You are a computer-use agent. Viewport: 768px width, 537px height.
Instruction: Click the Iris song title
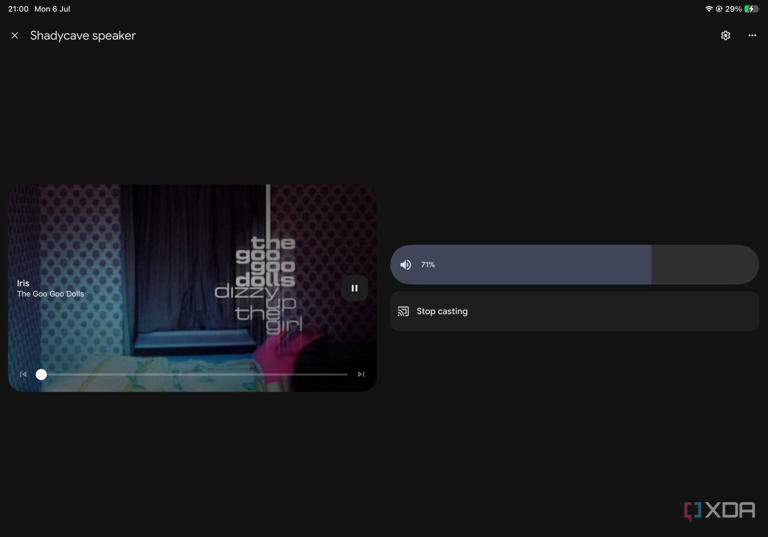(23, 283)
